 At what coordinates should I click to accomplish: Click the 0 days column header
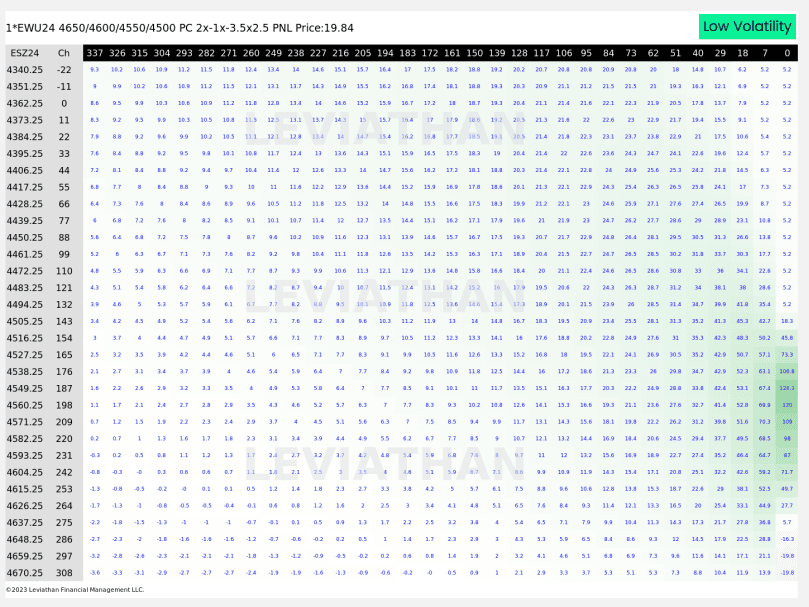pyautogui.click(x=787, y=52)
